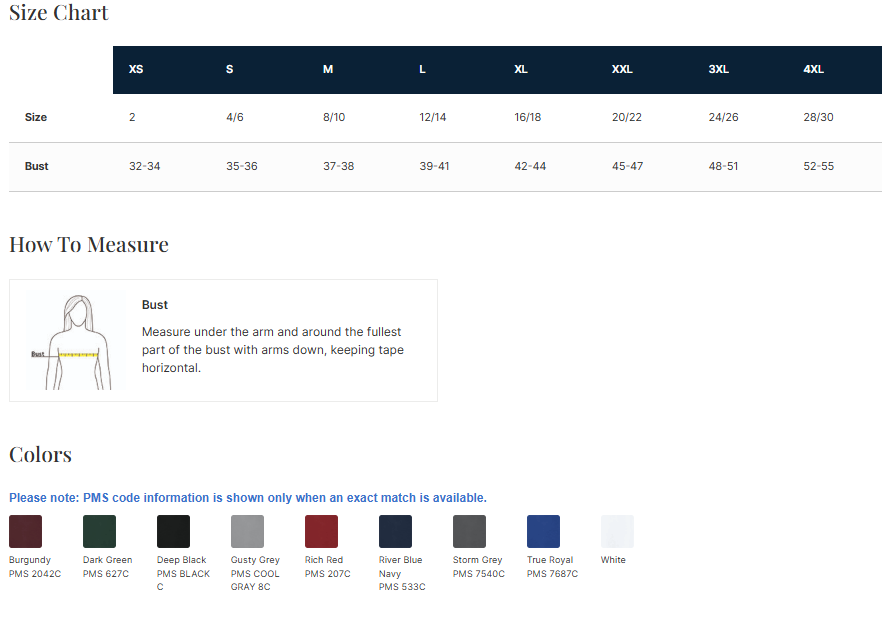The height and width of the screenshot is (631, 882).
Task: Select the Storm Grey color swatch
Action: pyautogui.click(x=469, y=531)
